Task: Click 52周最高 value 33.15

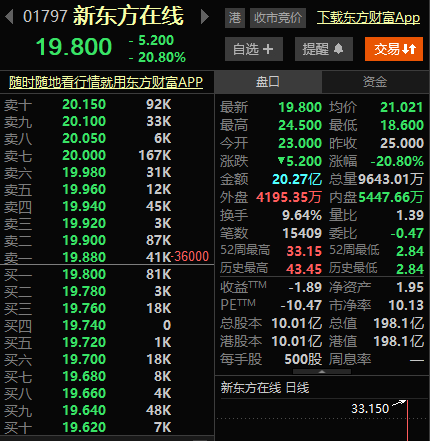Action: tap(304, 251)
